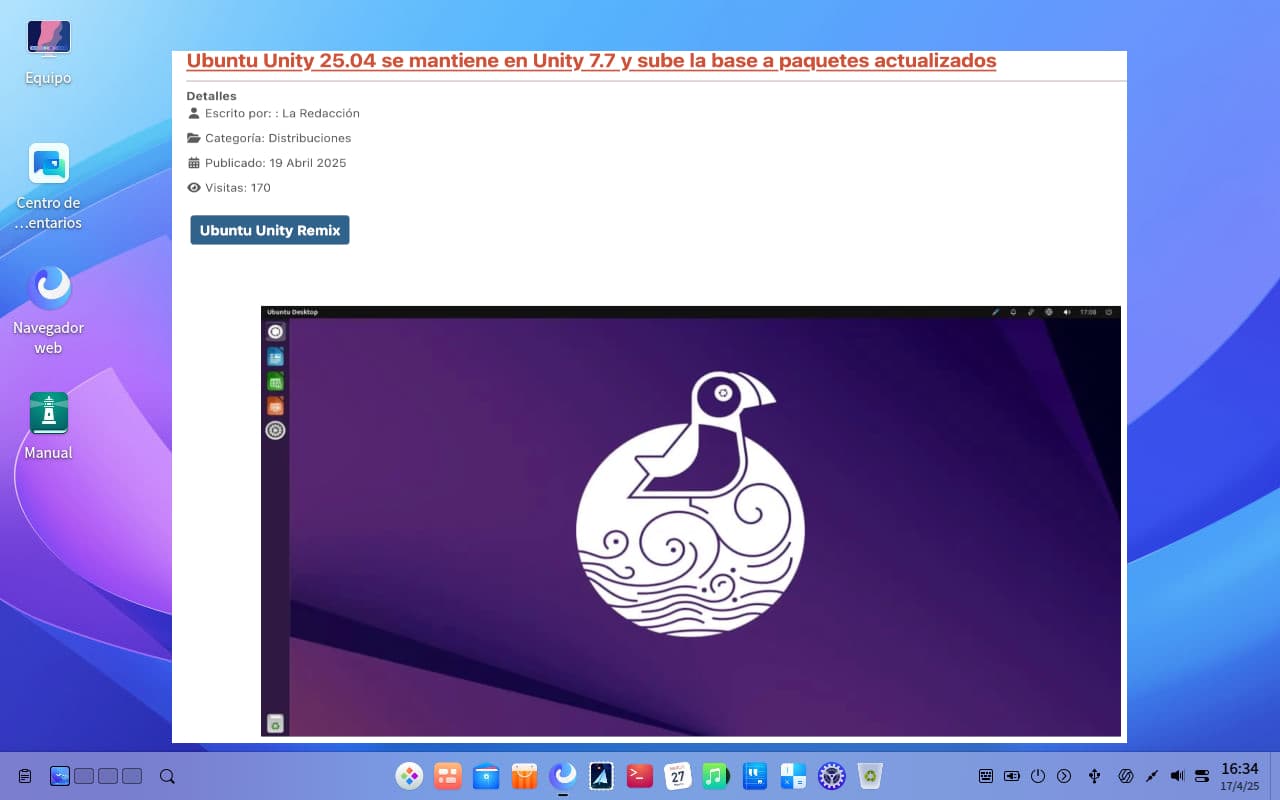The width and height of the screenshot is (1280, 800).
Task: Click the battery tray icon
Action: [1012, 776]
